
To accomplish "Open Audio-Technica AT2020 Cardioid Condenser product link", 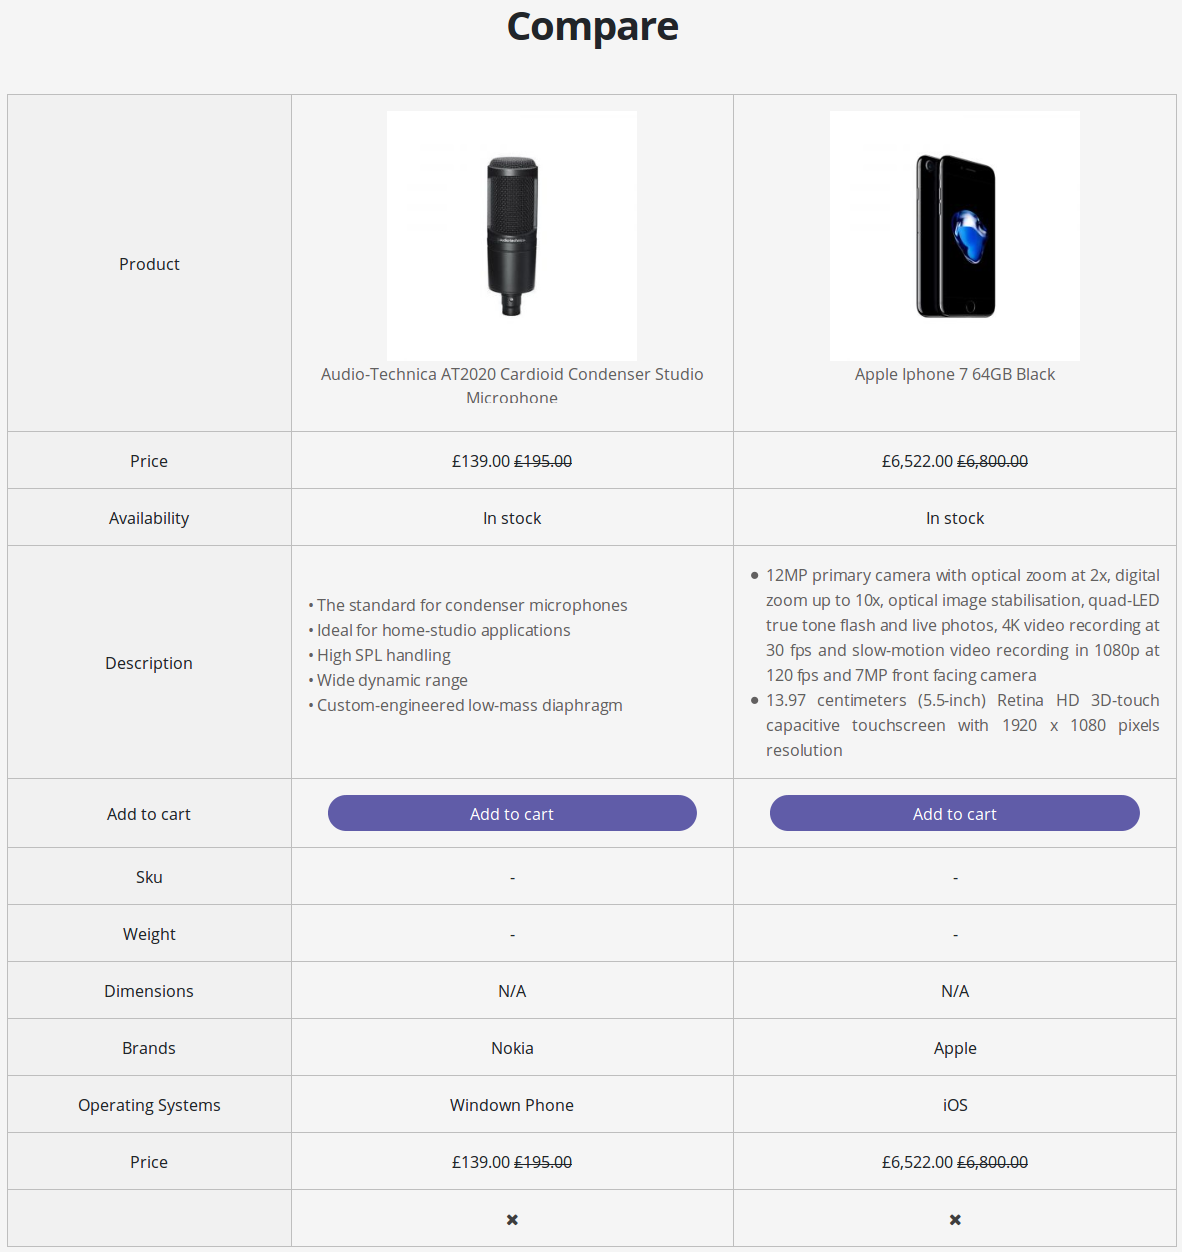I will pos(512,385).
